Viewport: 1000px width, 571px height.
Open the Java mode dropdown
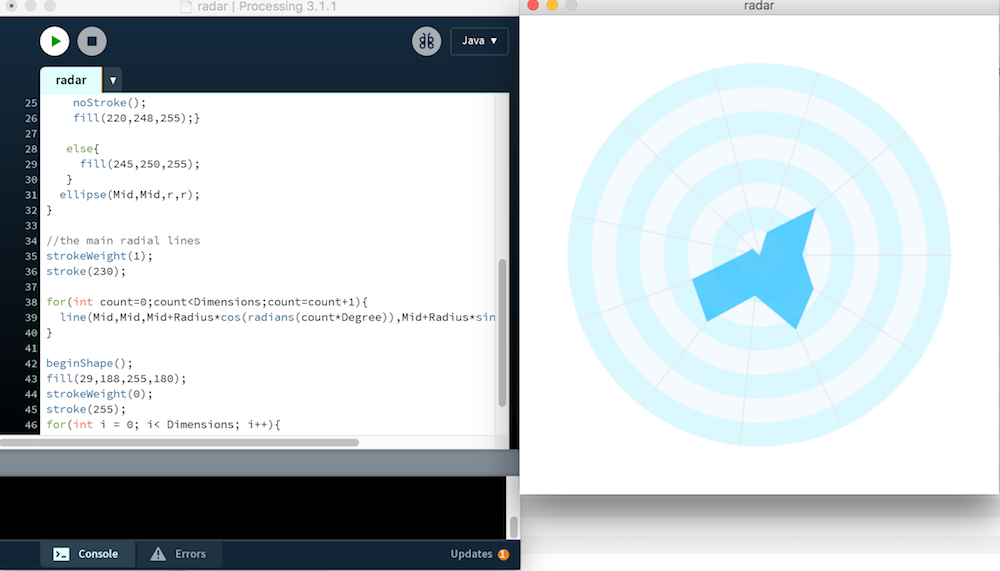(x=479, y=41)
